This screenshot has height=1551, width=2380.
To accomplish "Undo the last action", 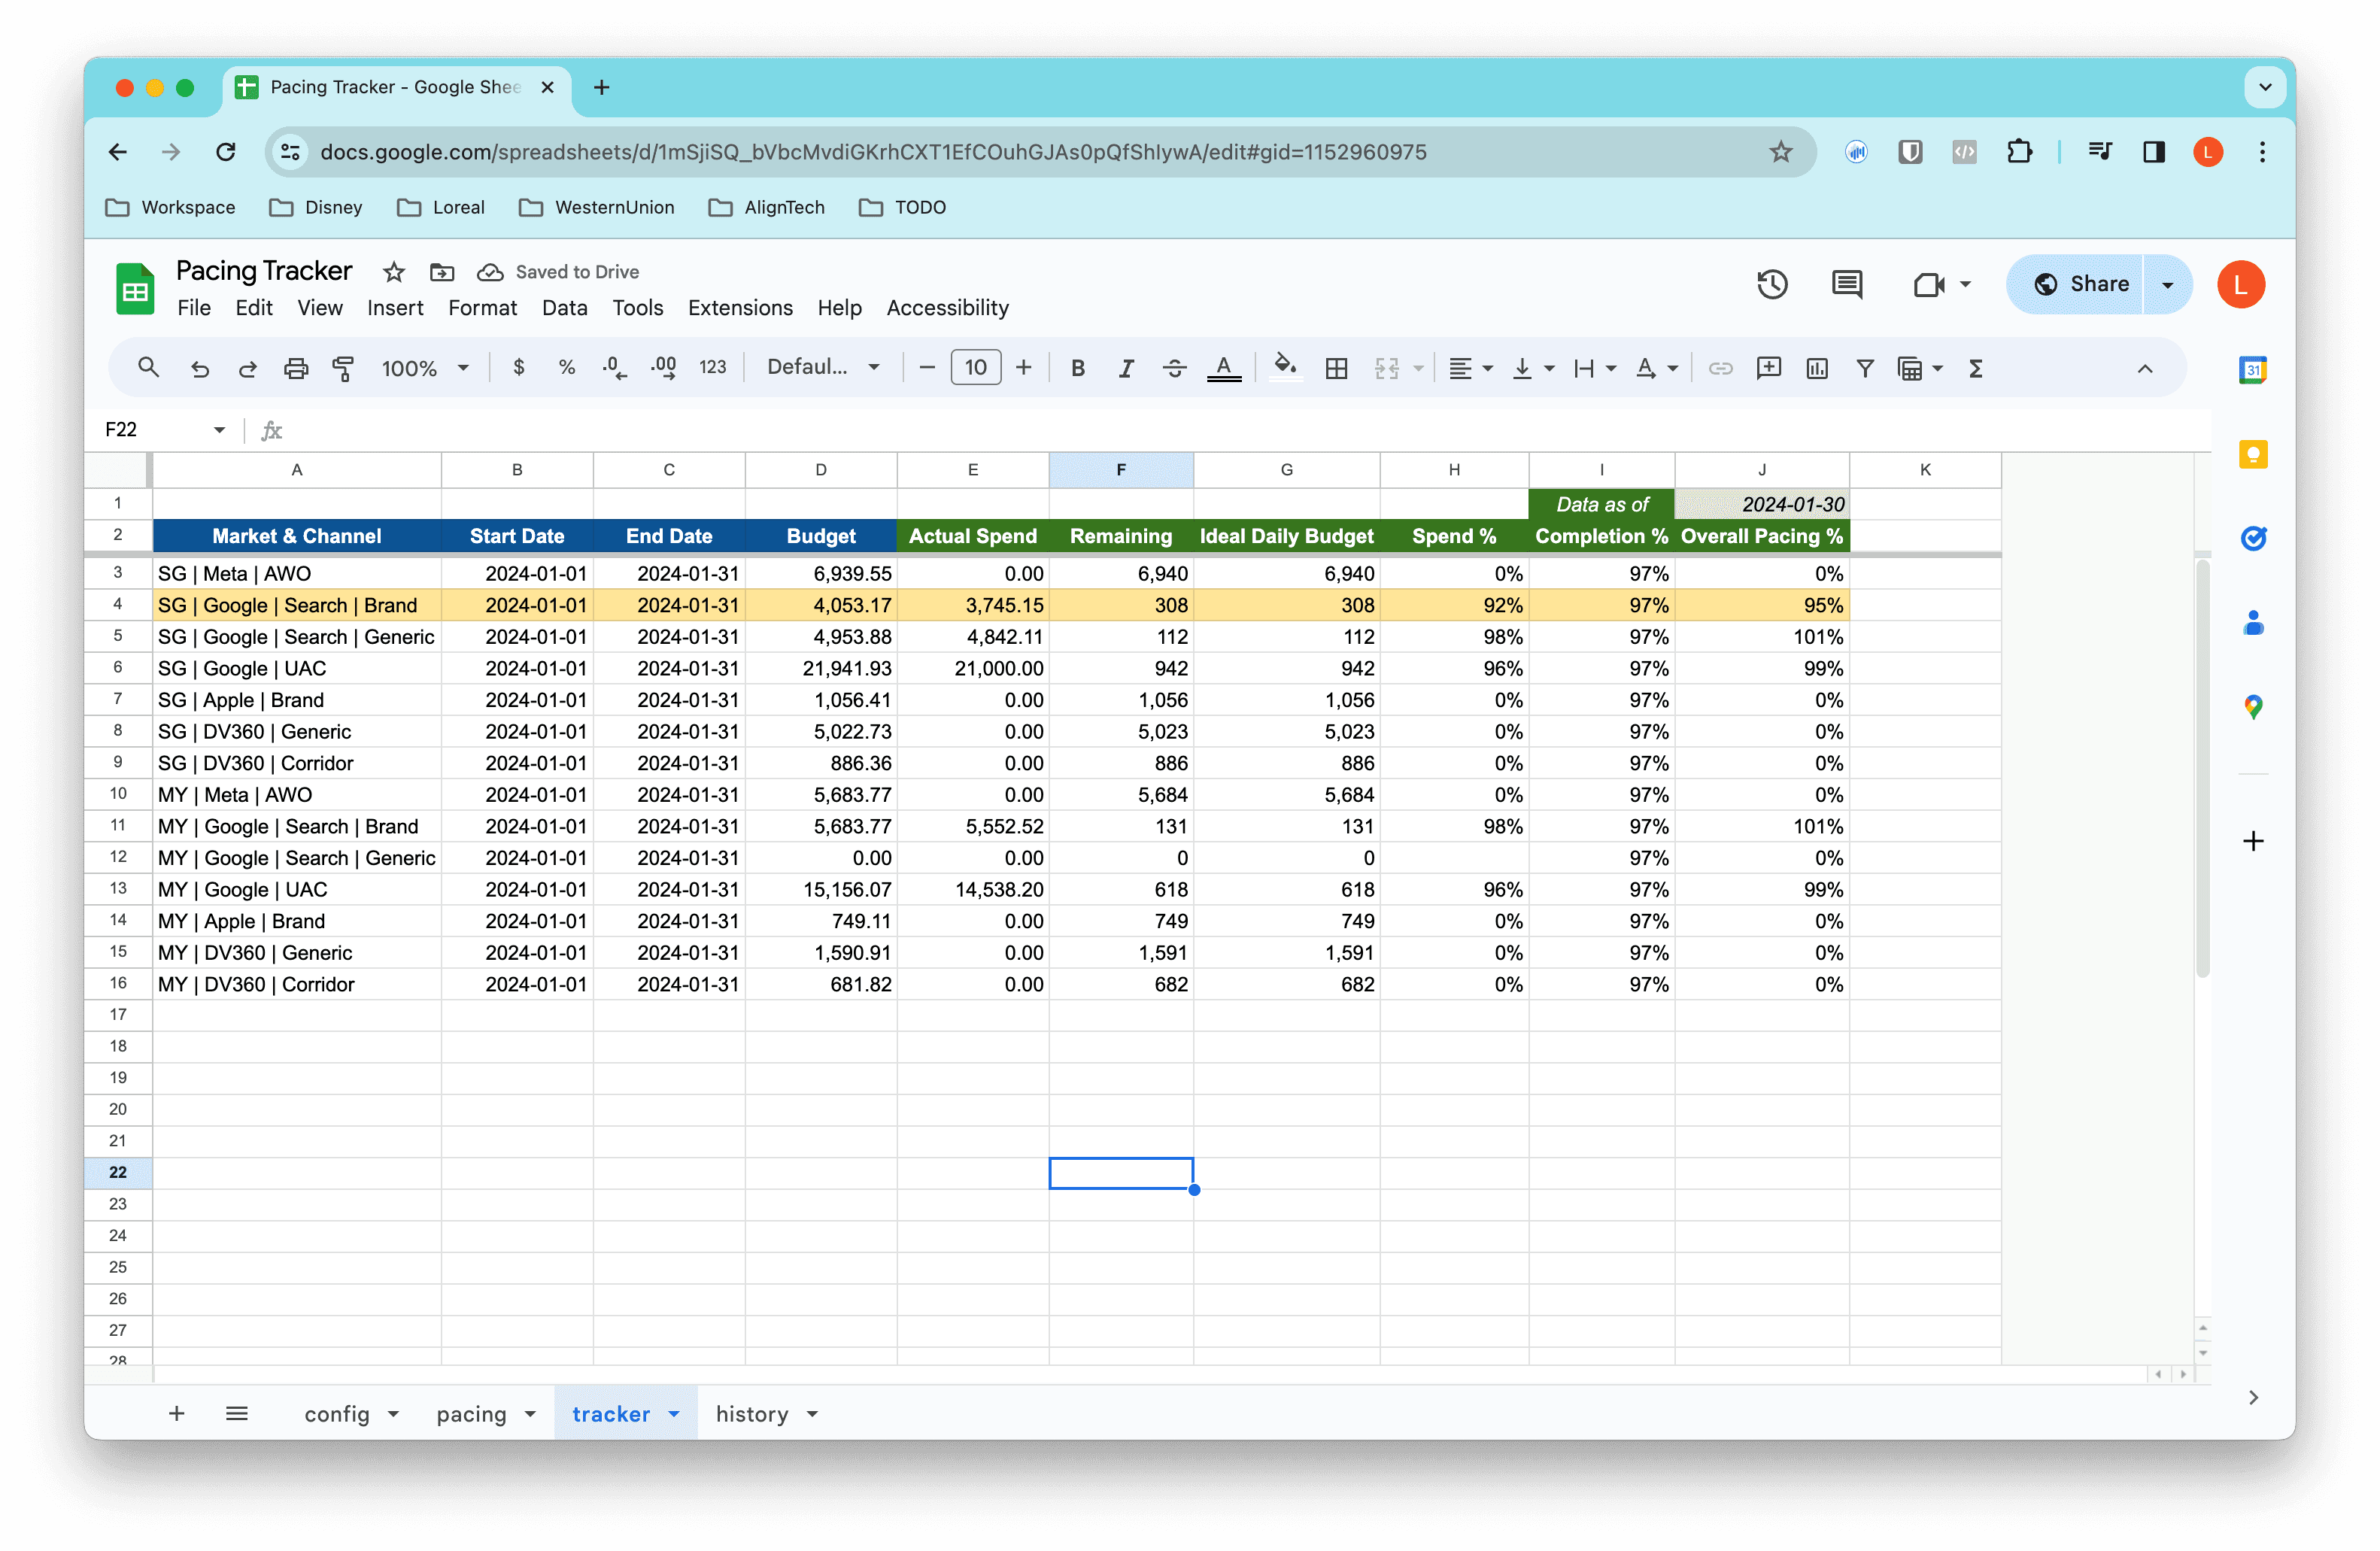I will point(200,368).
